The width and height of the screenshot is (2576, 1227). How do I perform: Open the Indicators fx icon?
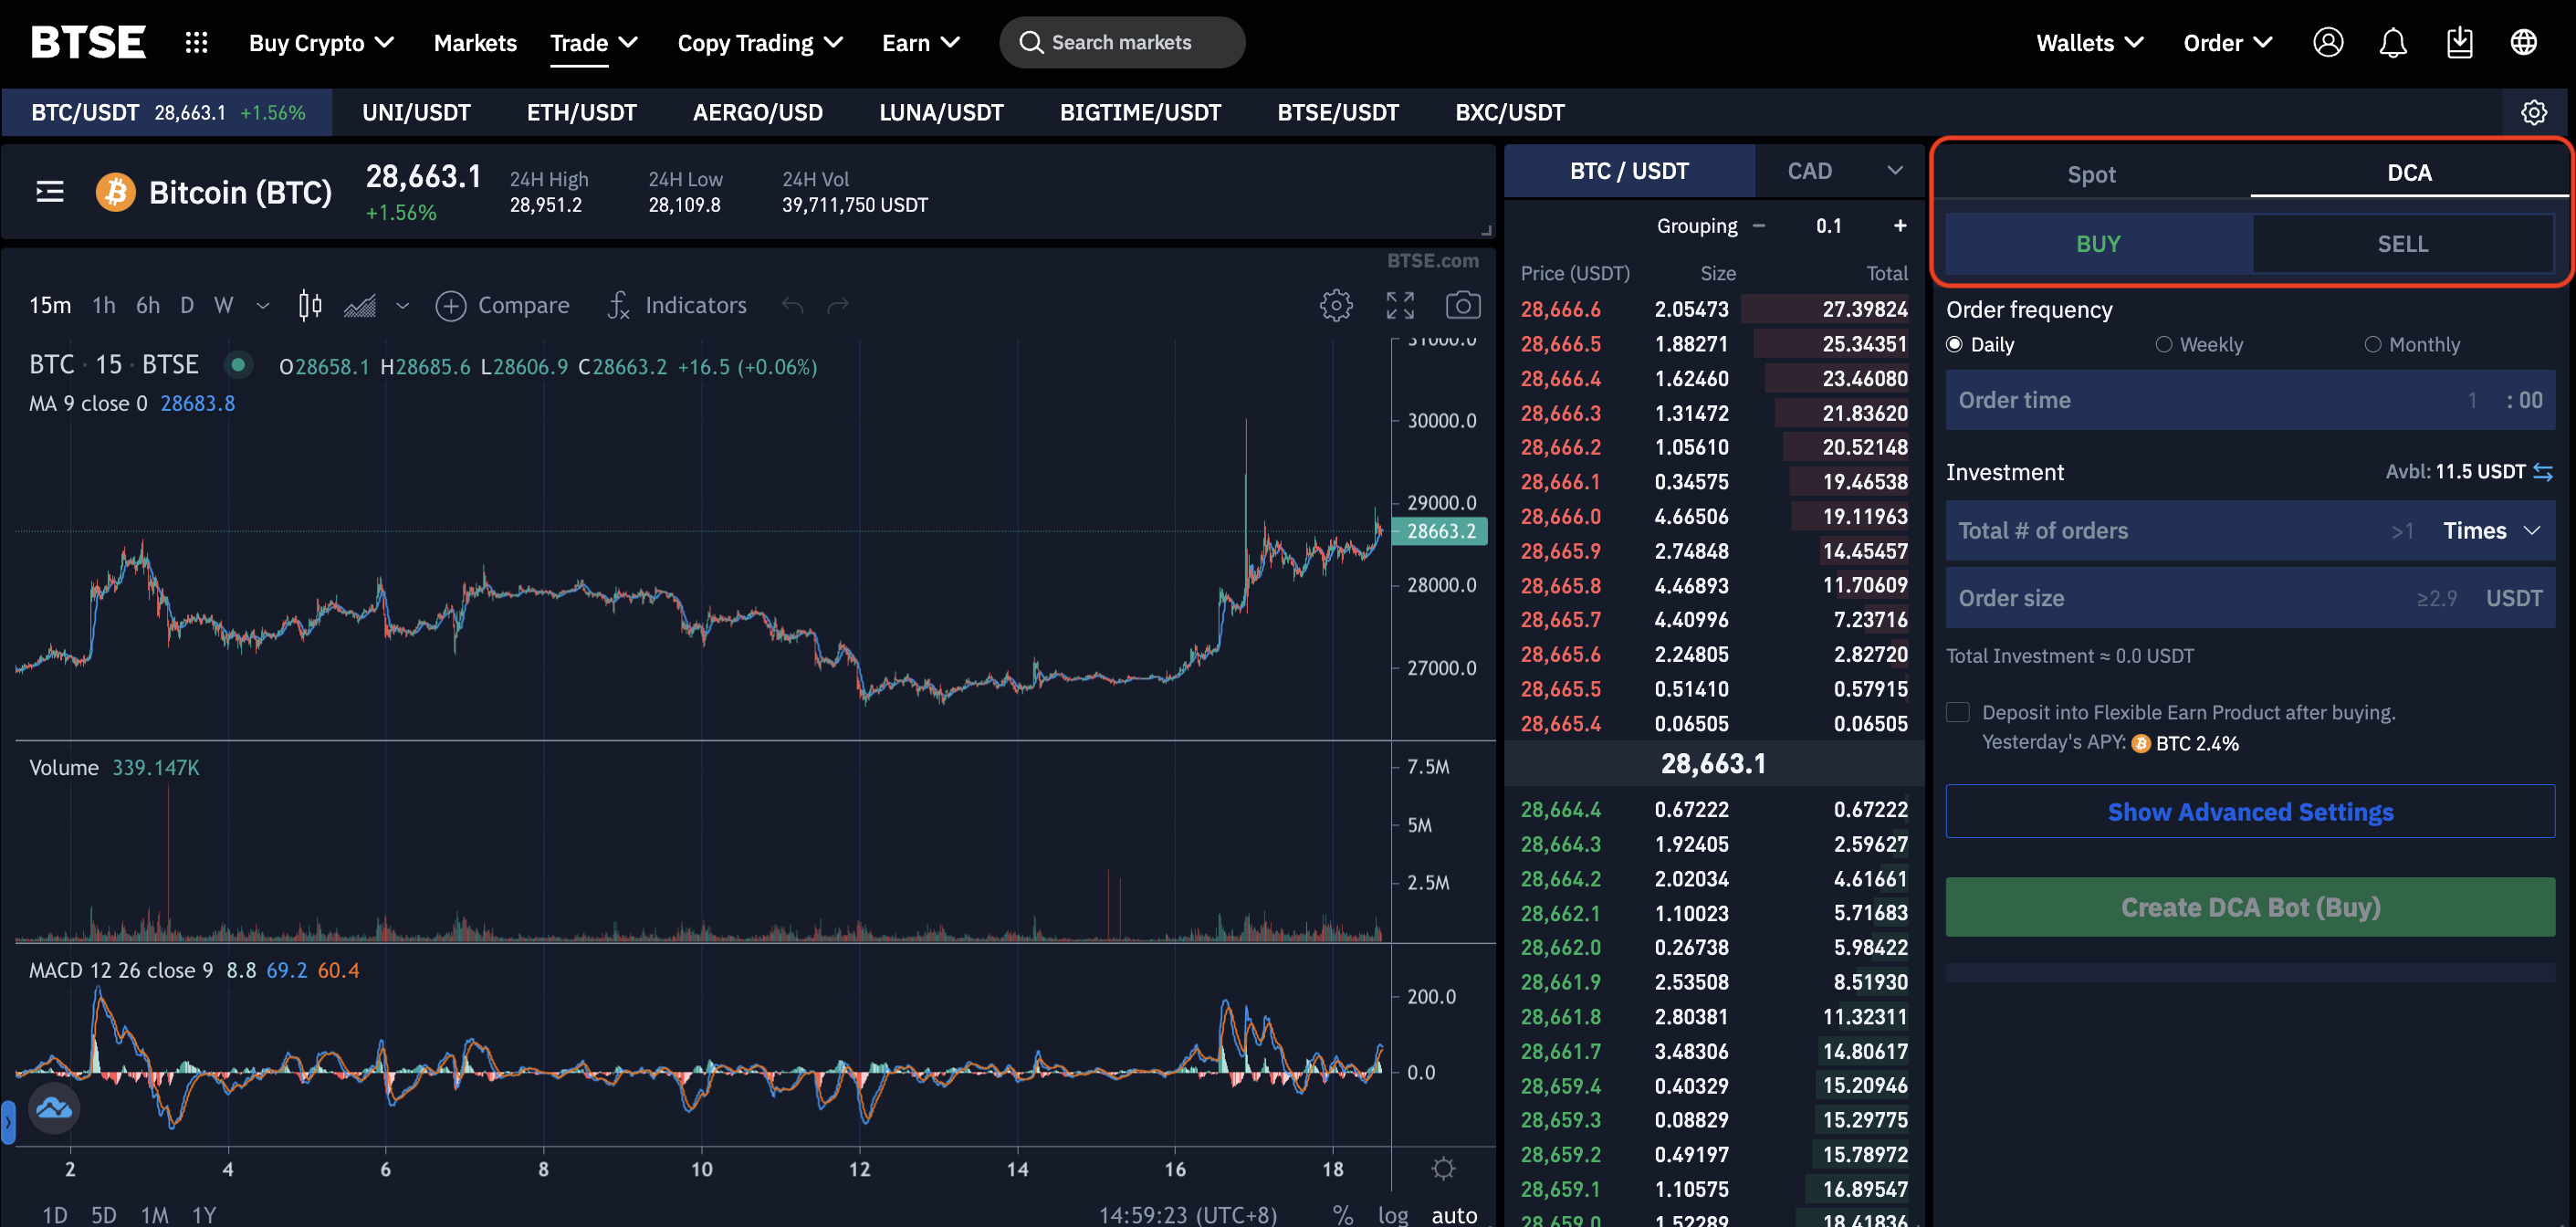[x=618, y=305]
